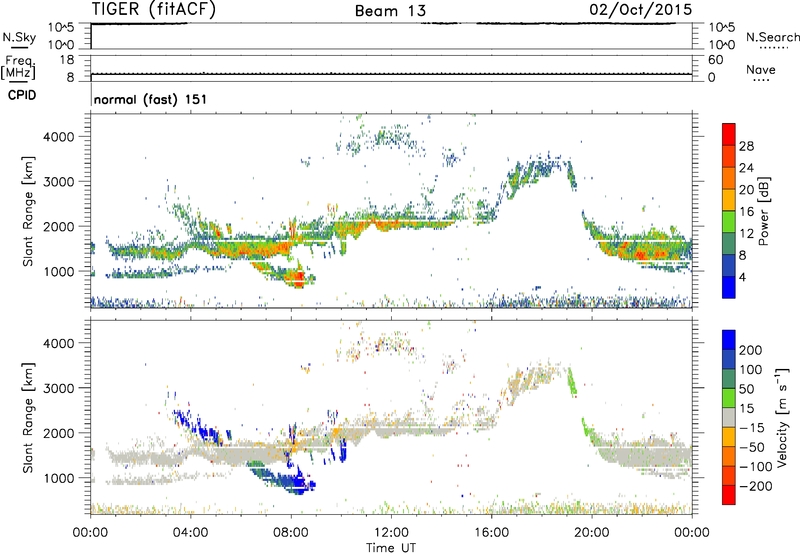The height and width of the screenshot is (554, 800).
Task: Click the 'Power [dB]' colorbar label
Action: (x=763, y=211)
